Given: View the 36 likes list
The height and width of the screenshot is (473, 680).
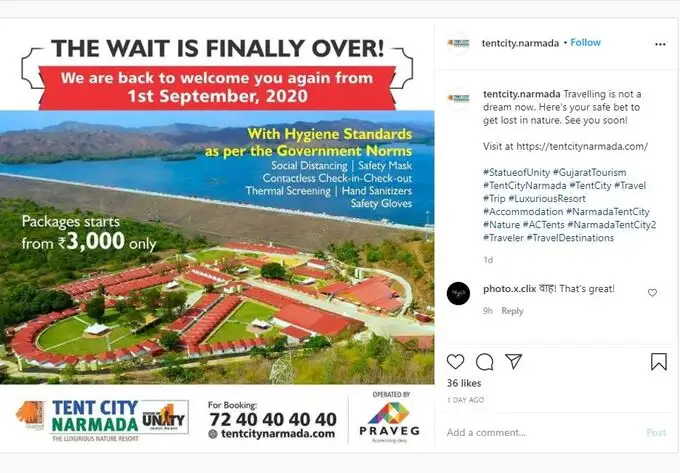Looking at the screenshot, I should pos(464,383).
